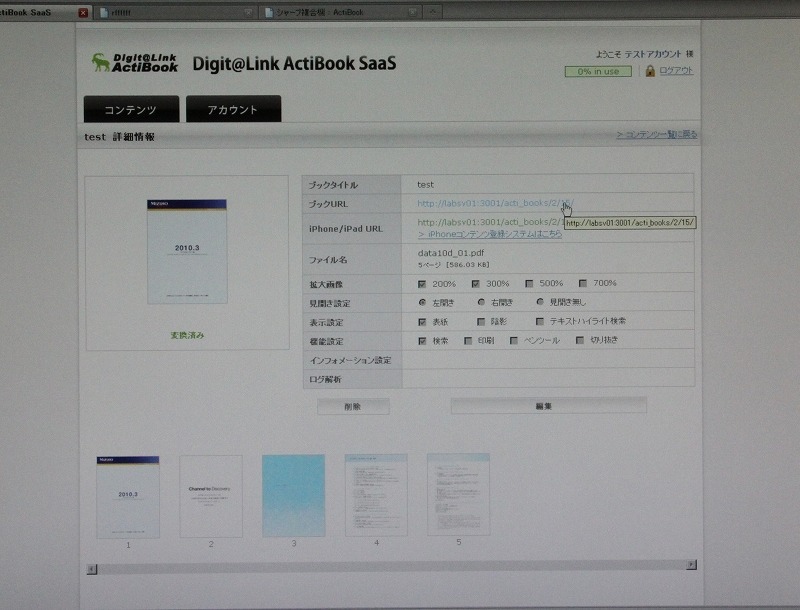800x610 pixels.
Task: Enable the 印刷 function checkbox
Action: pos(468,341)
